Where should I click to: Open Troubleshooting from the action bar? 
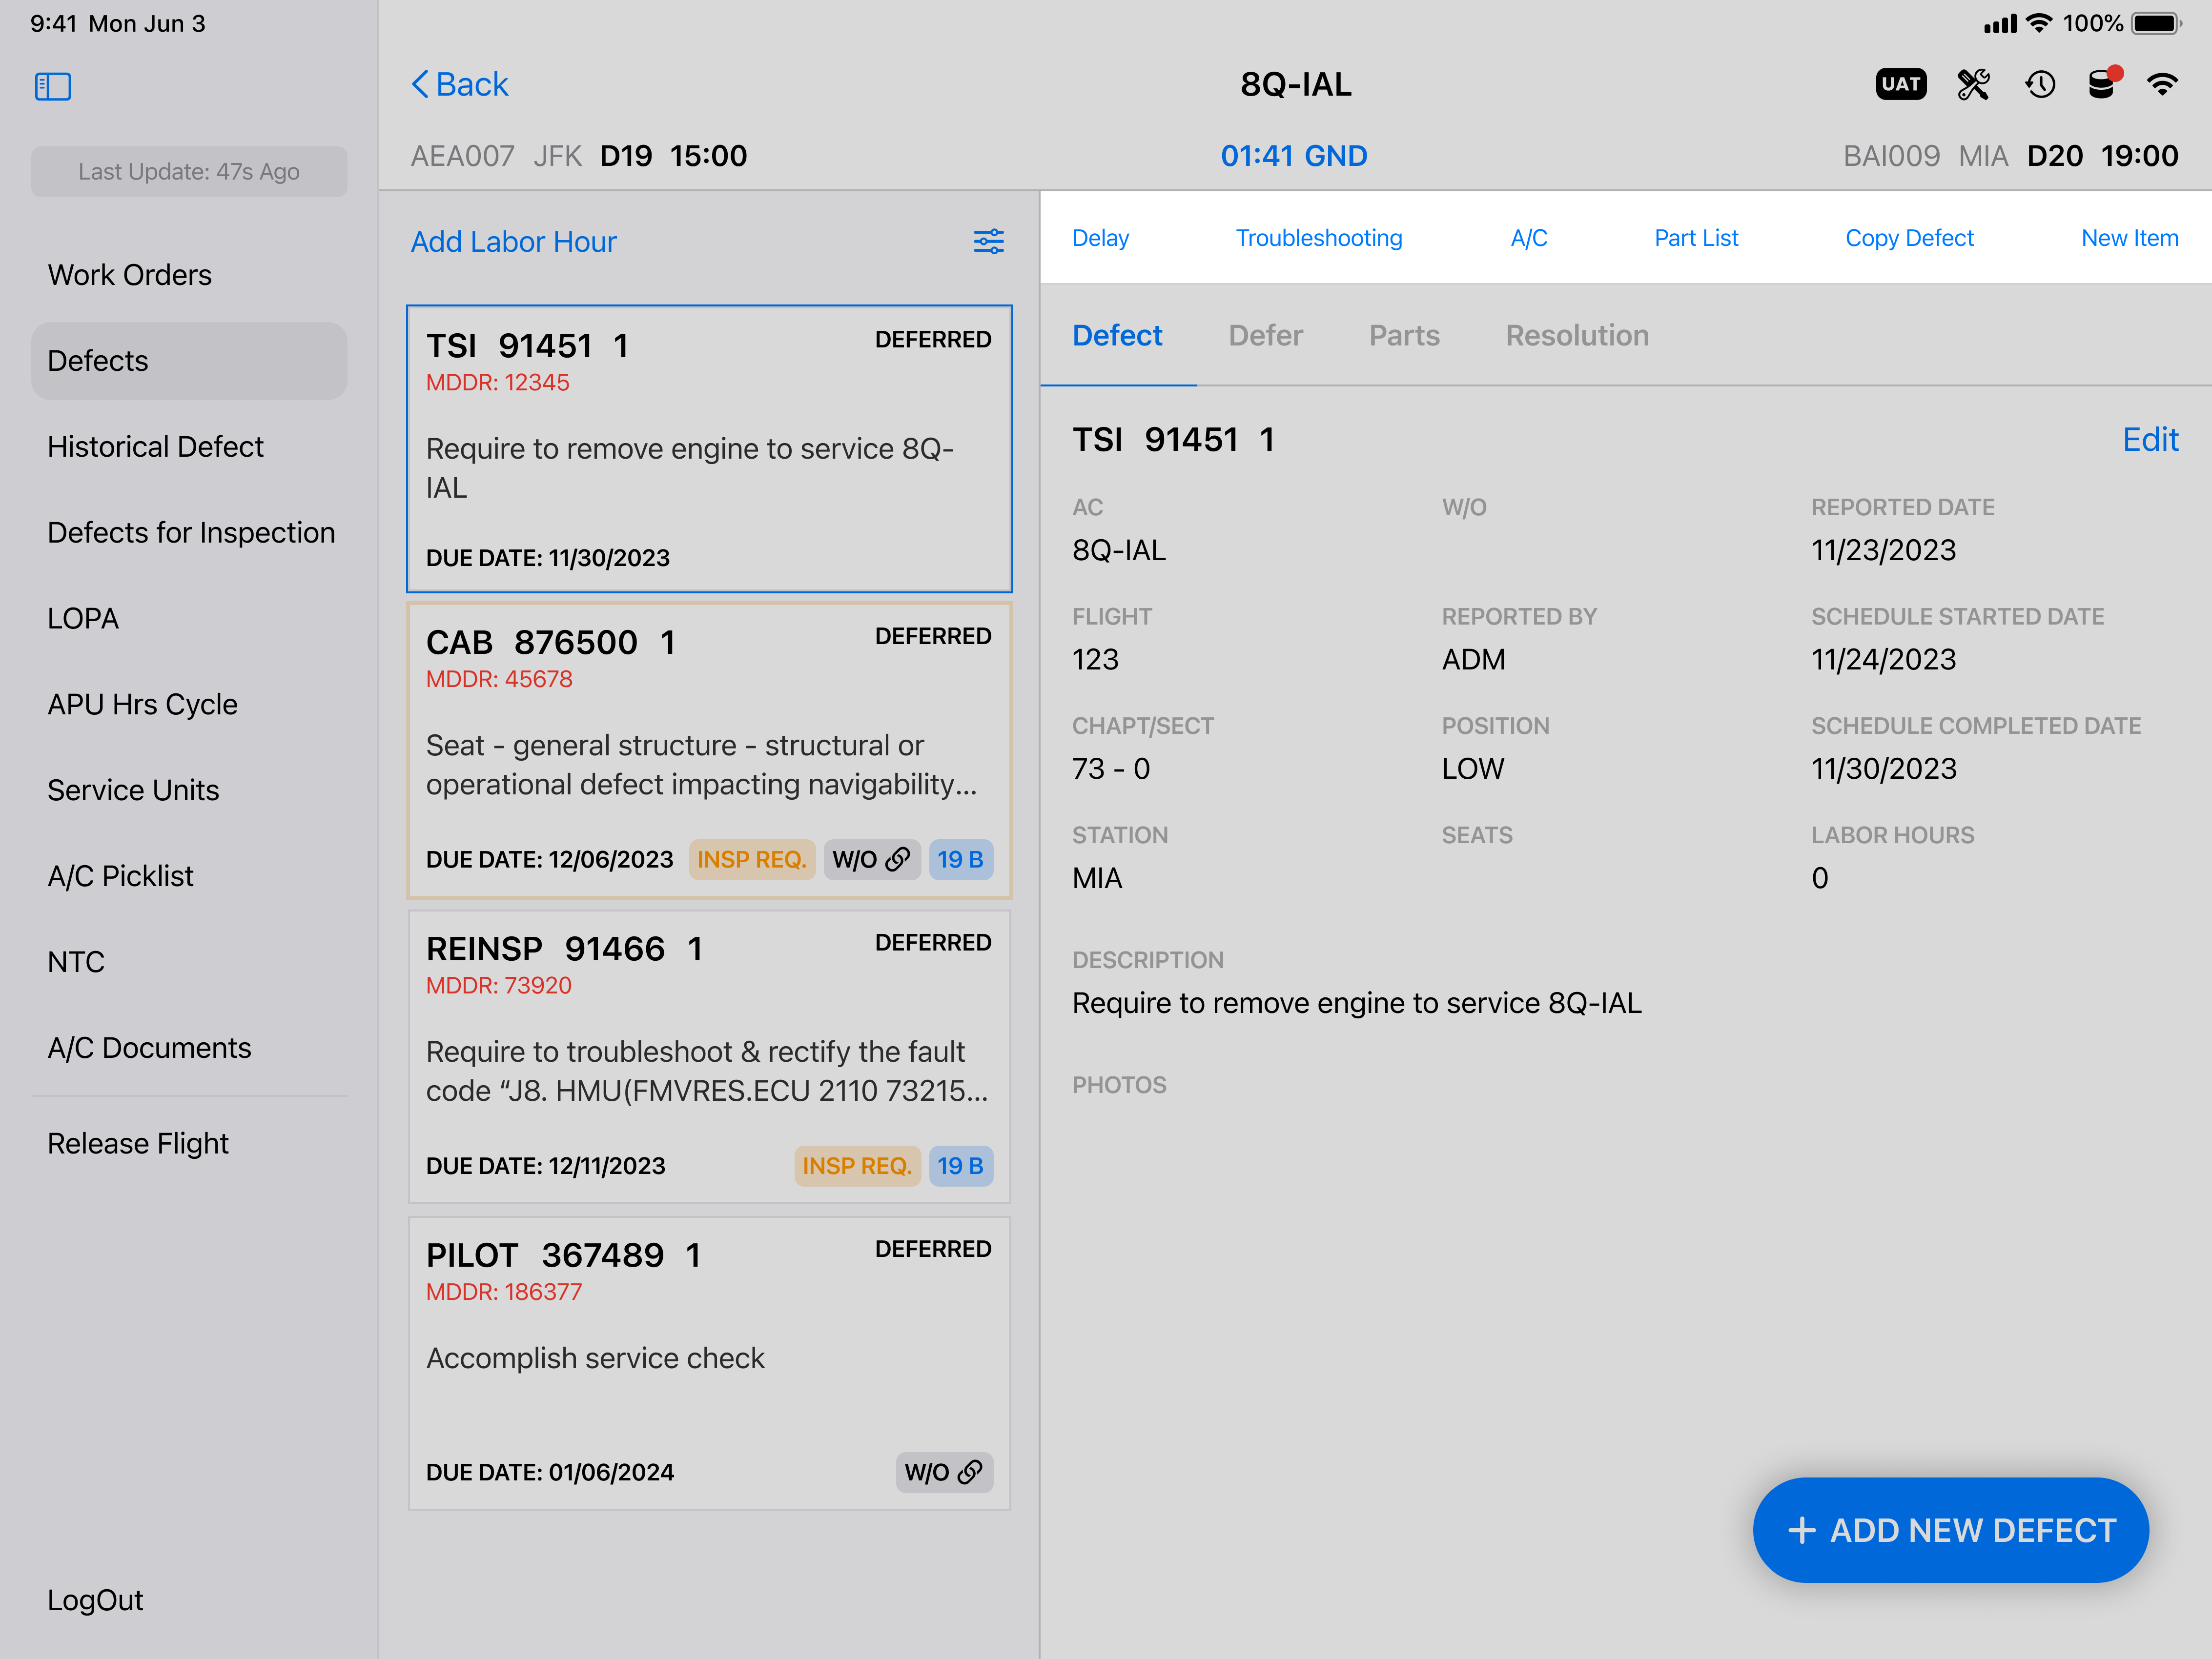pyautogui.click(x=1318, y=238)
